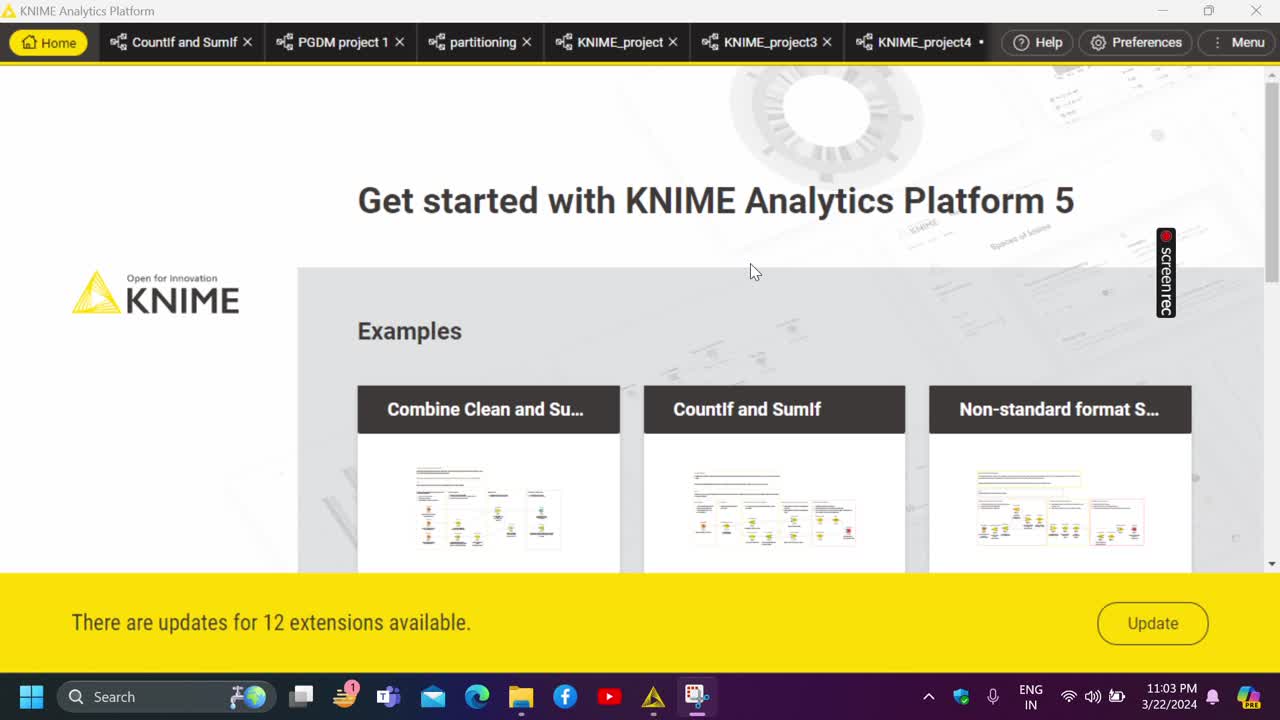This screenshot has height=720, width=1280.
Task: Click the battery tray icon
Action: tap(1117, 697)
